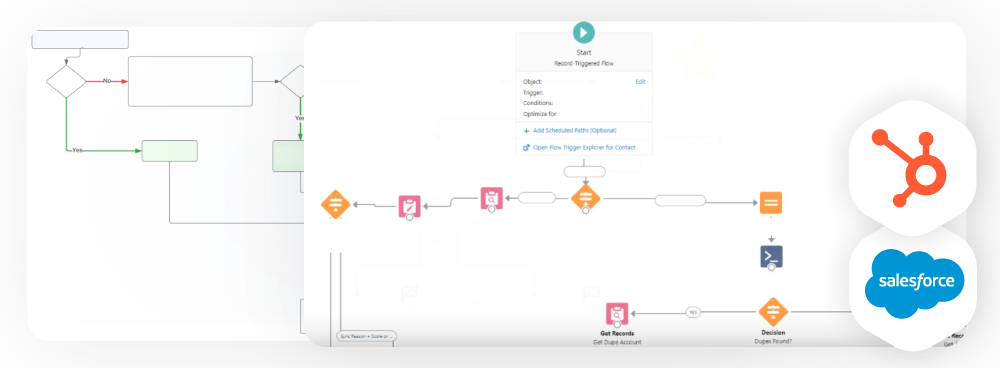Click the Edit link in Start card
The height and width of the screenshot is (368, 1000).
coord(640,82)
